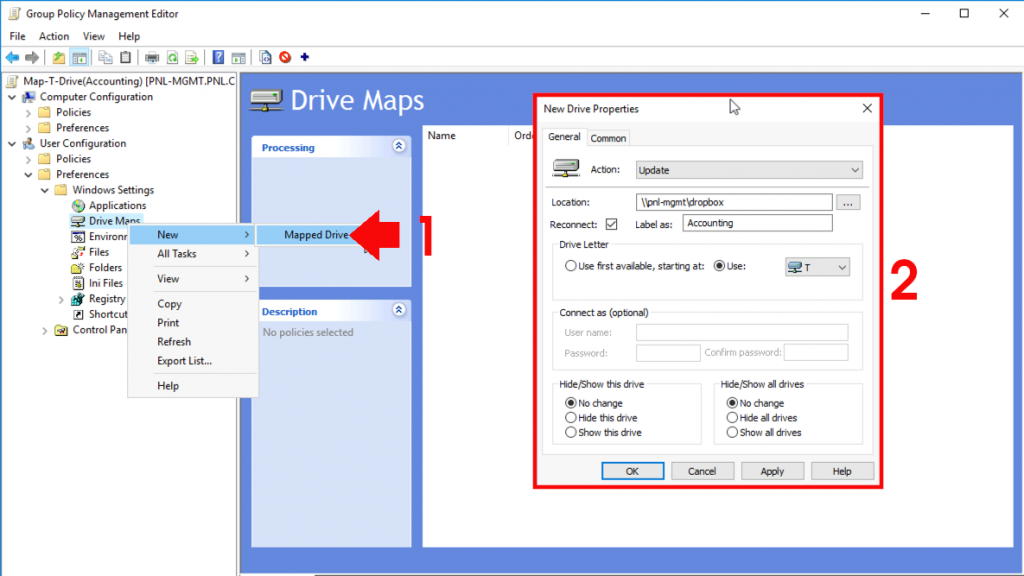Select the 'Use first available' radio button
This screenshot has width=1024, height=576.
(x=571, y=267)
